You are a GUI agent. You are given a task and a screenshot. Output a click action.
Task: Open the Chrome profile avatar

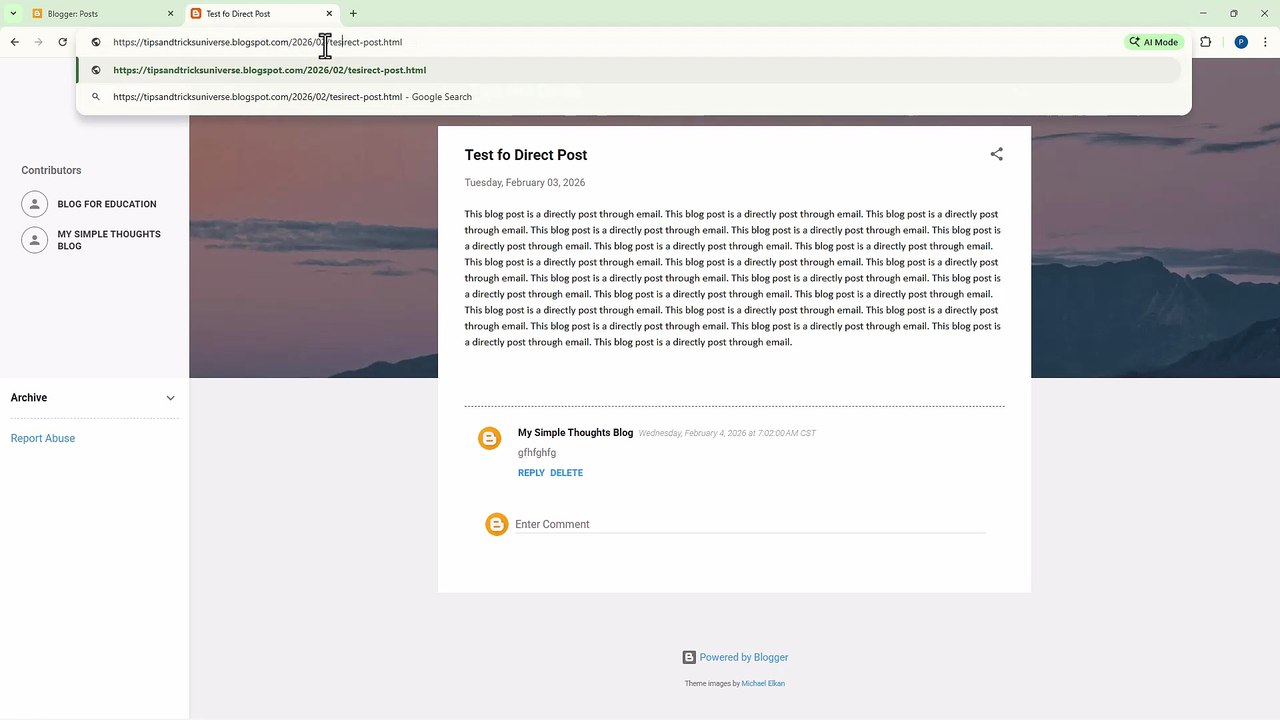click(1241, 42)
